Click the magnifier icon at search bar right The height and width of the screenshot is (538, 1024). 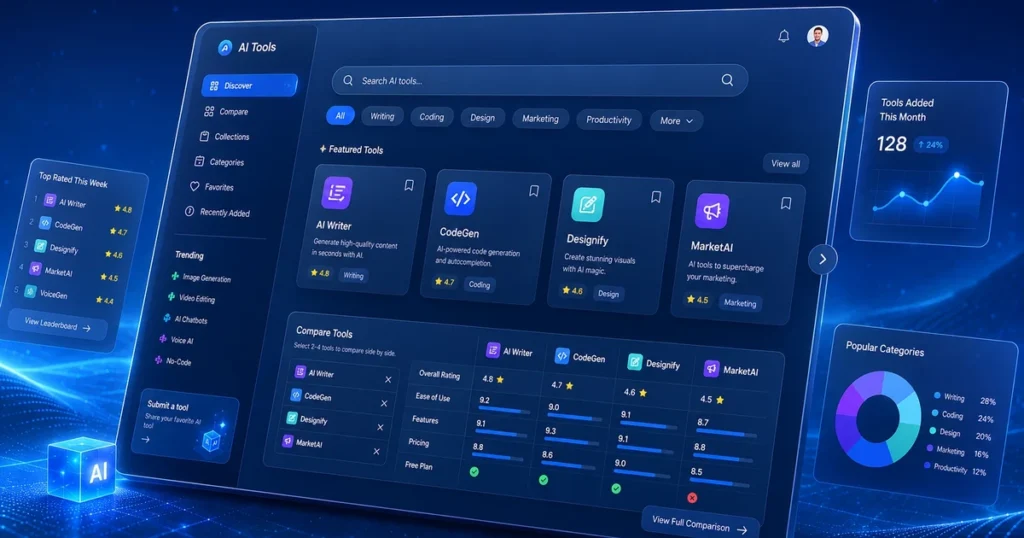click(727, 80)
